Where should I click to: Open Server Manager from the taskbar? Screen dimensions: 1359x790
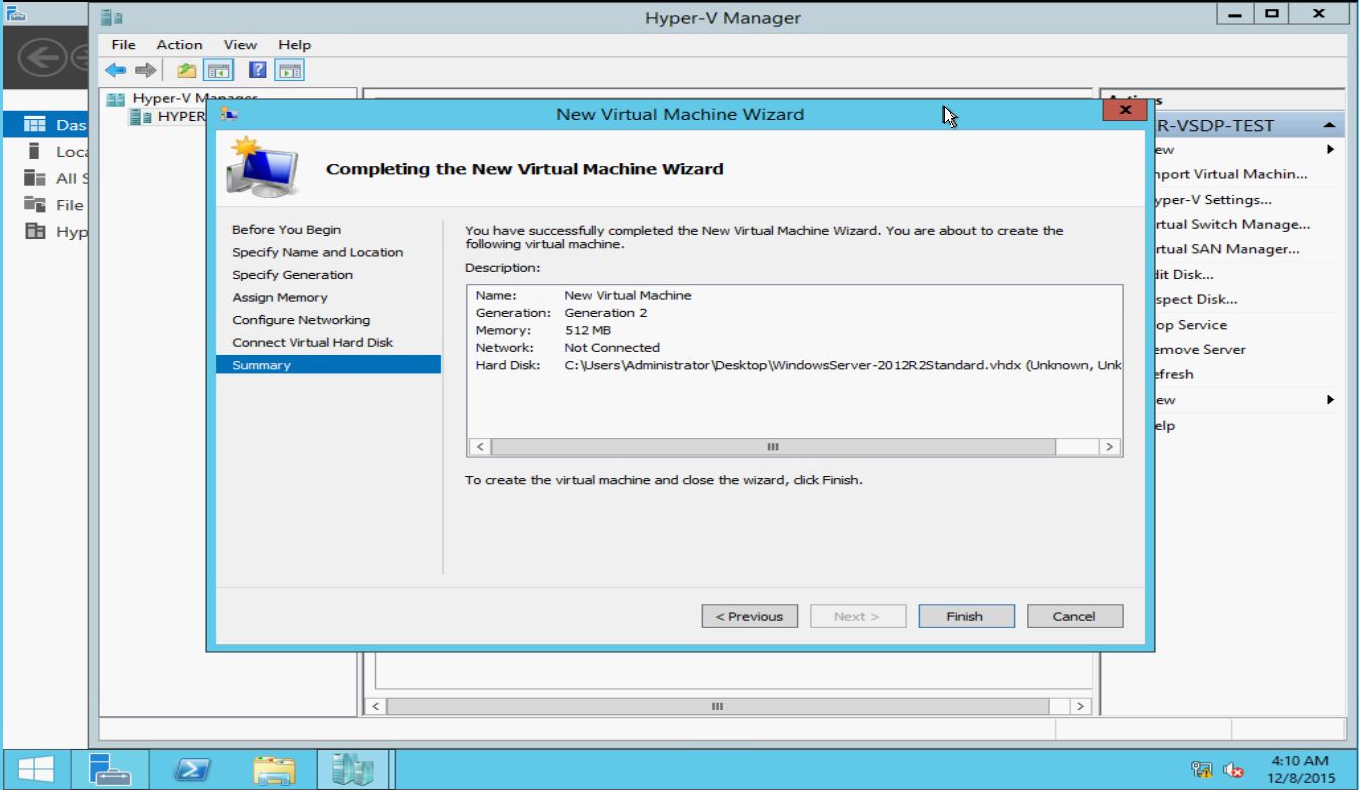(x=109, y=769)
